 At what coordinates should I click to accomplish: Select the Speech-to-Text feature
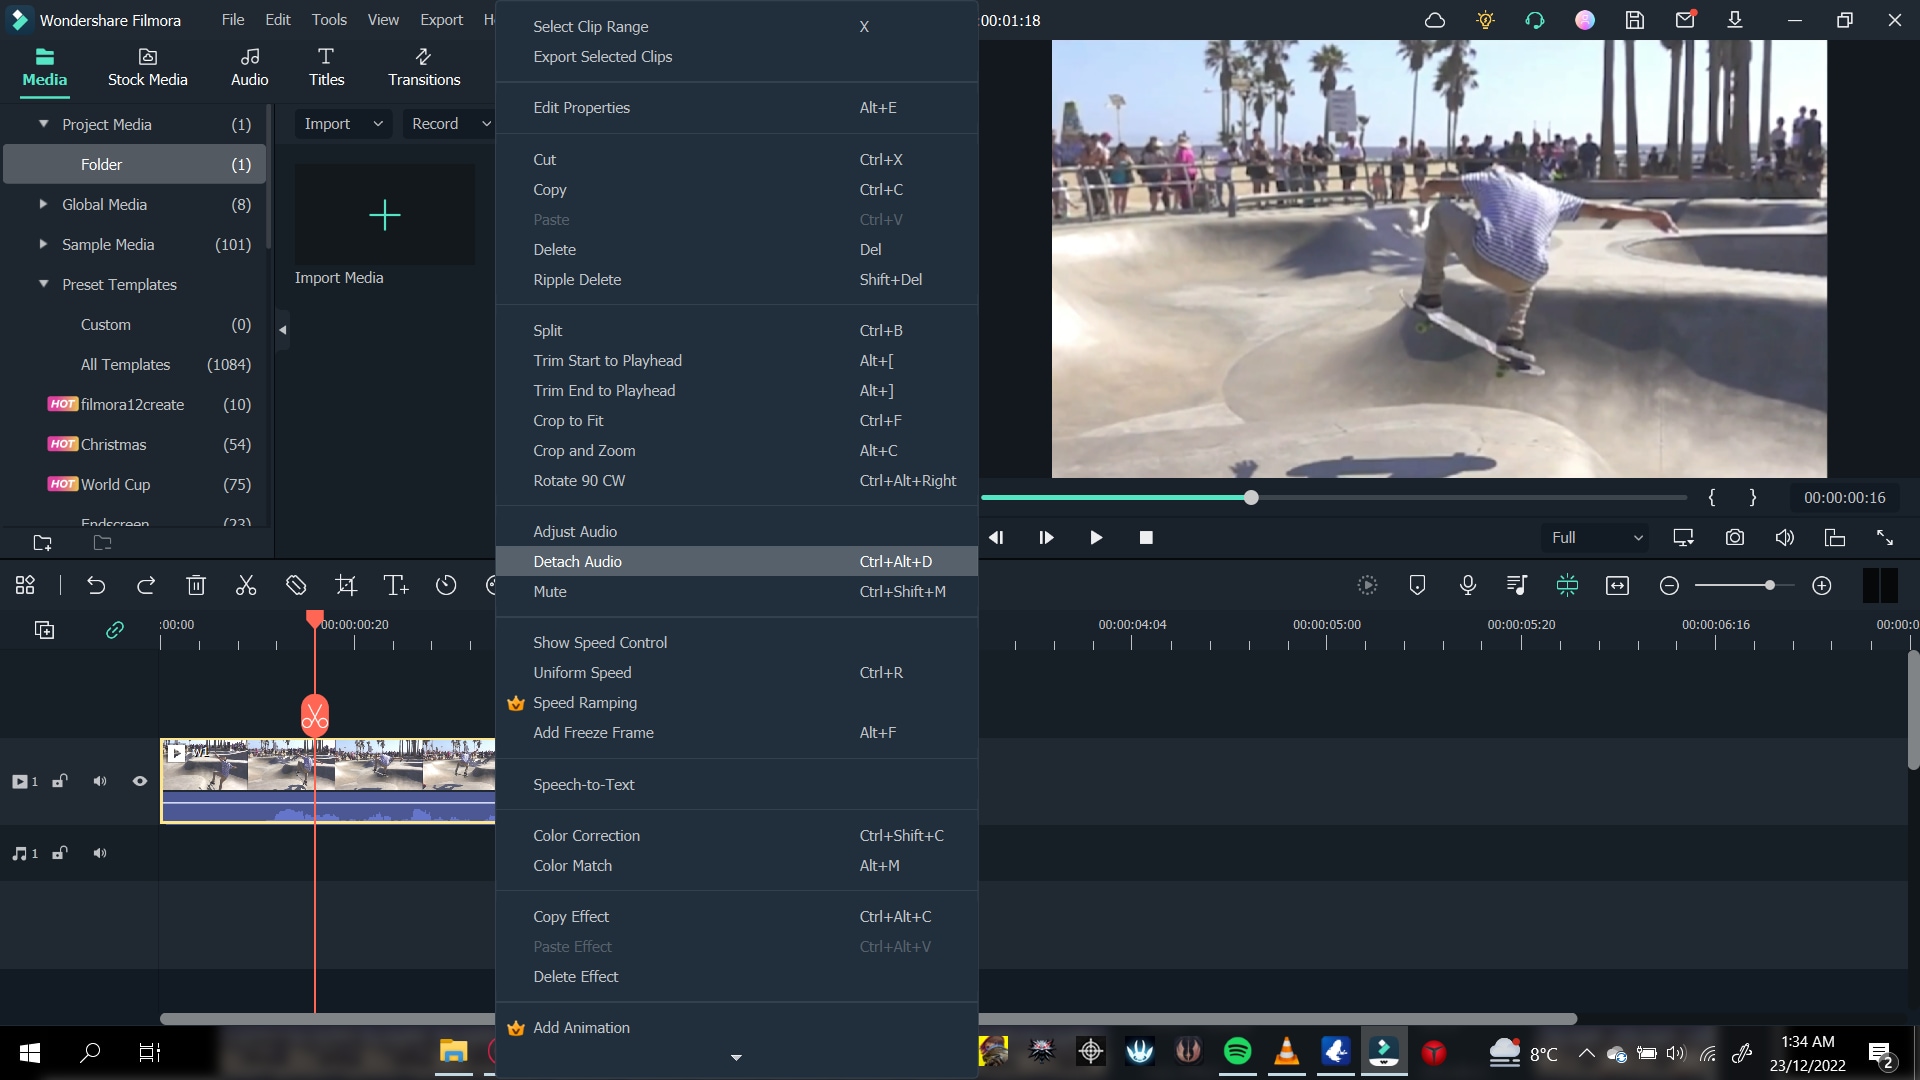pyautogui.click(x=584, y=783)
